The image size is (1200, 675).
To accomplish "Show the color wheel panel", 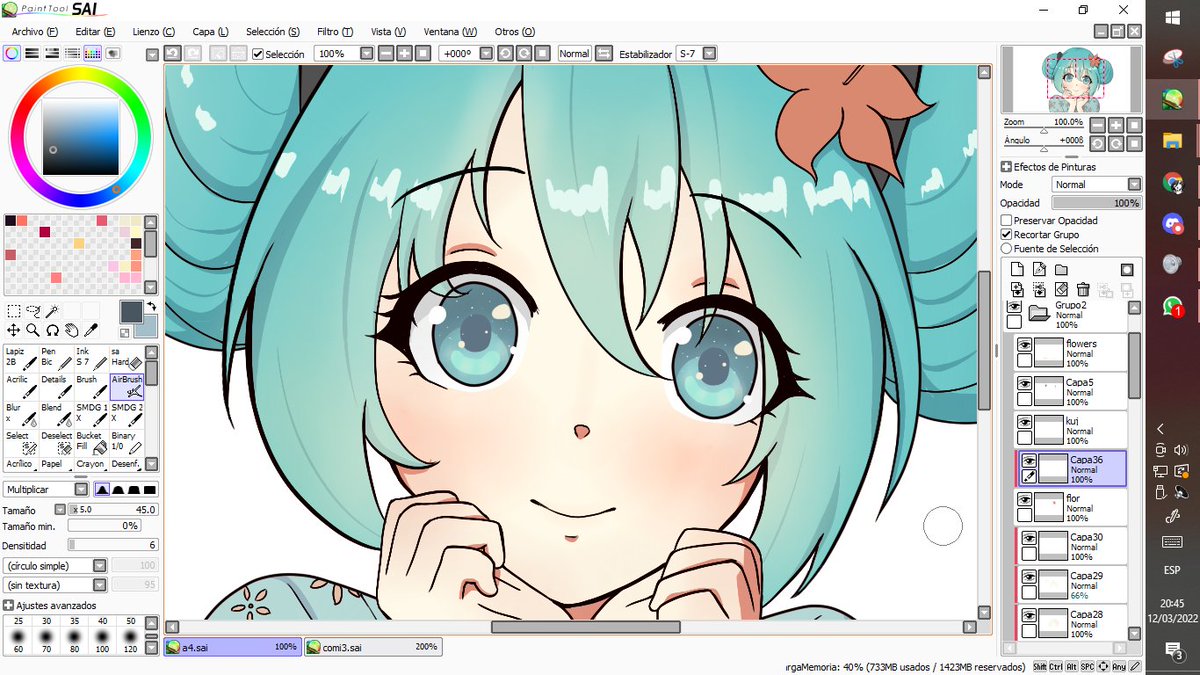I will tap(12, 53).
